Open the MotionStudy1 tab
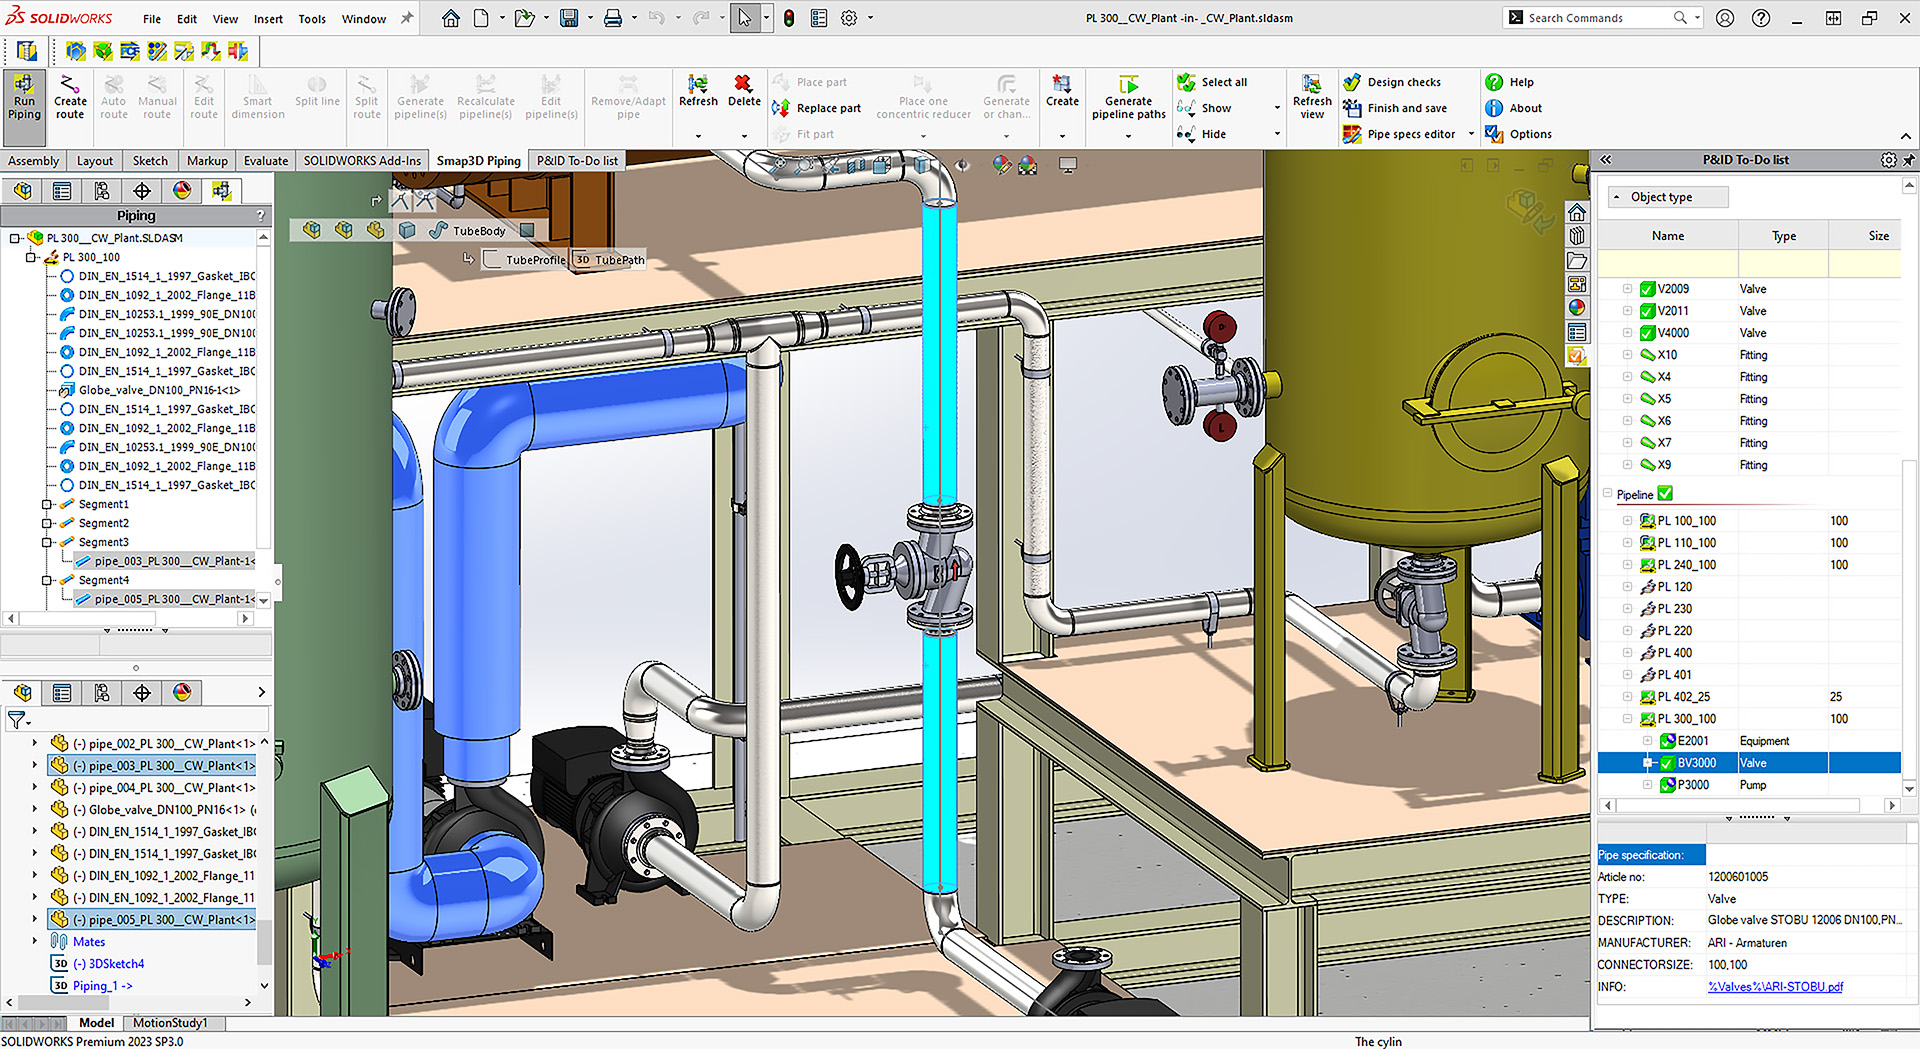Image resolution: width=1920 pixels, height=1049 pixels. [170, 1023]
